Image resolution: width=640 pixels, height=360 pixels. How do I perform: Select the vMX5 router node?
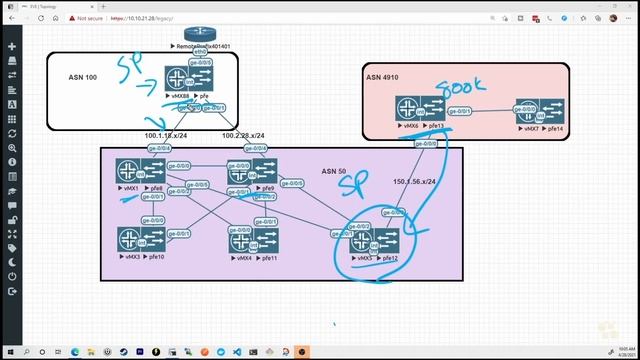coord(362,241)
